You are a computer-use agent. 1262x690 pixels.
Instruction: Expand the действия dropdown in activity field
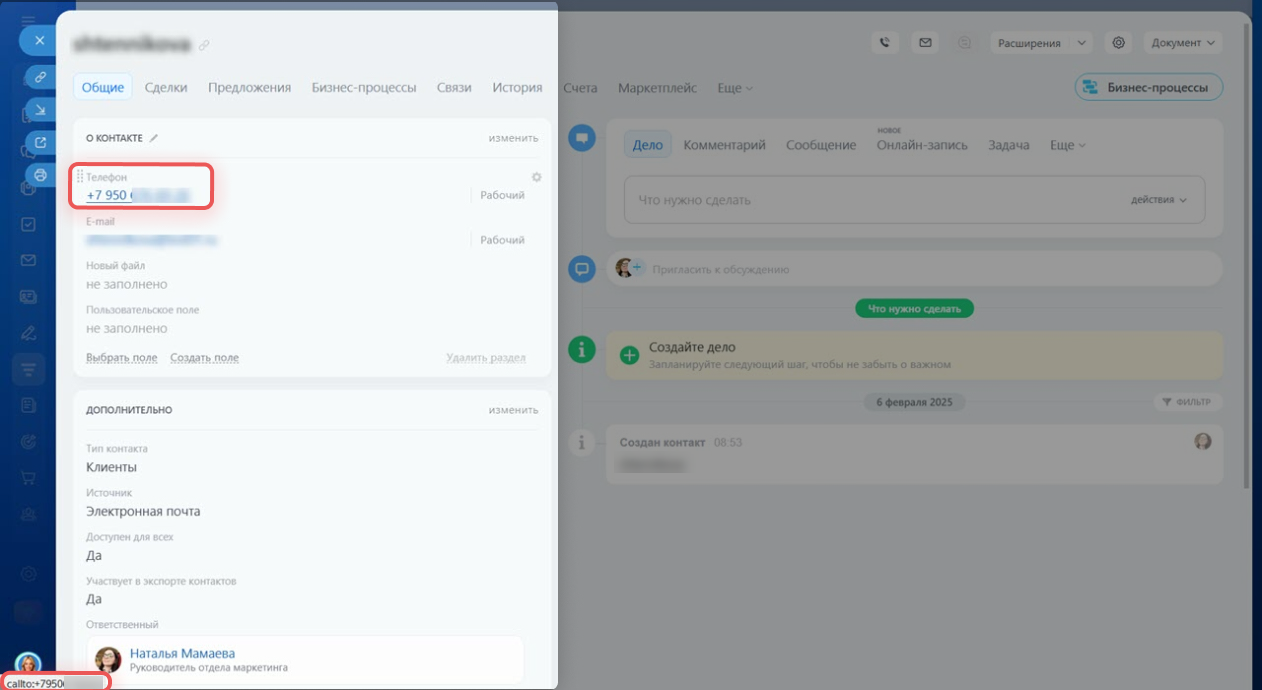tap(1158, 200)
